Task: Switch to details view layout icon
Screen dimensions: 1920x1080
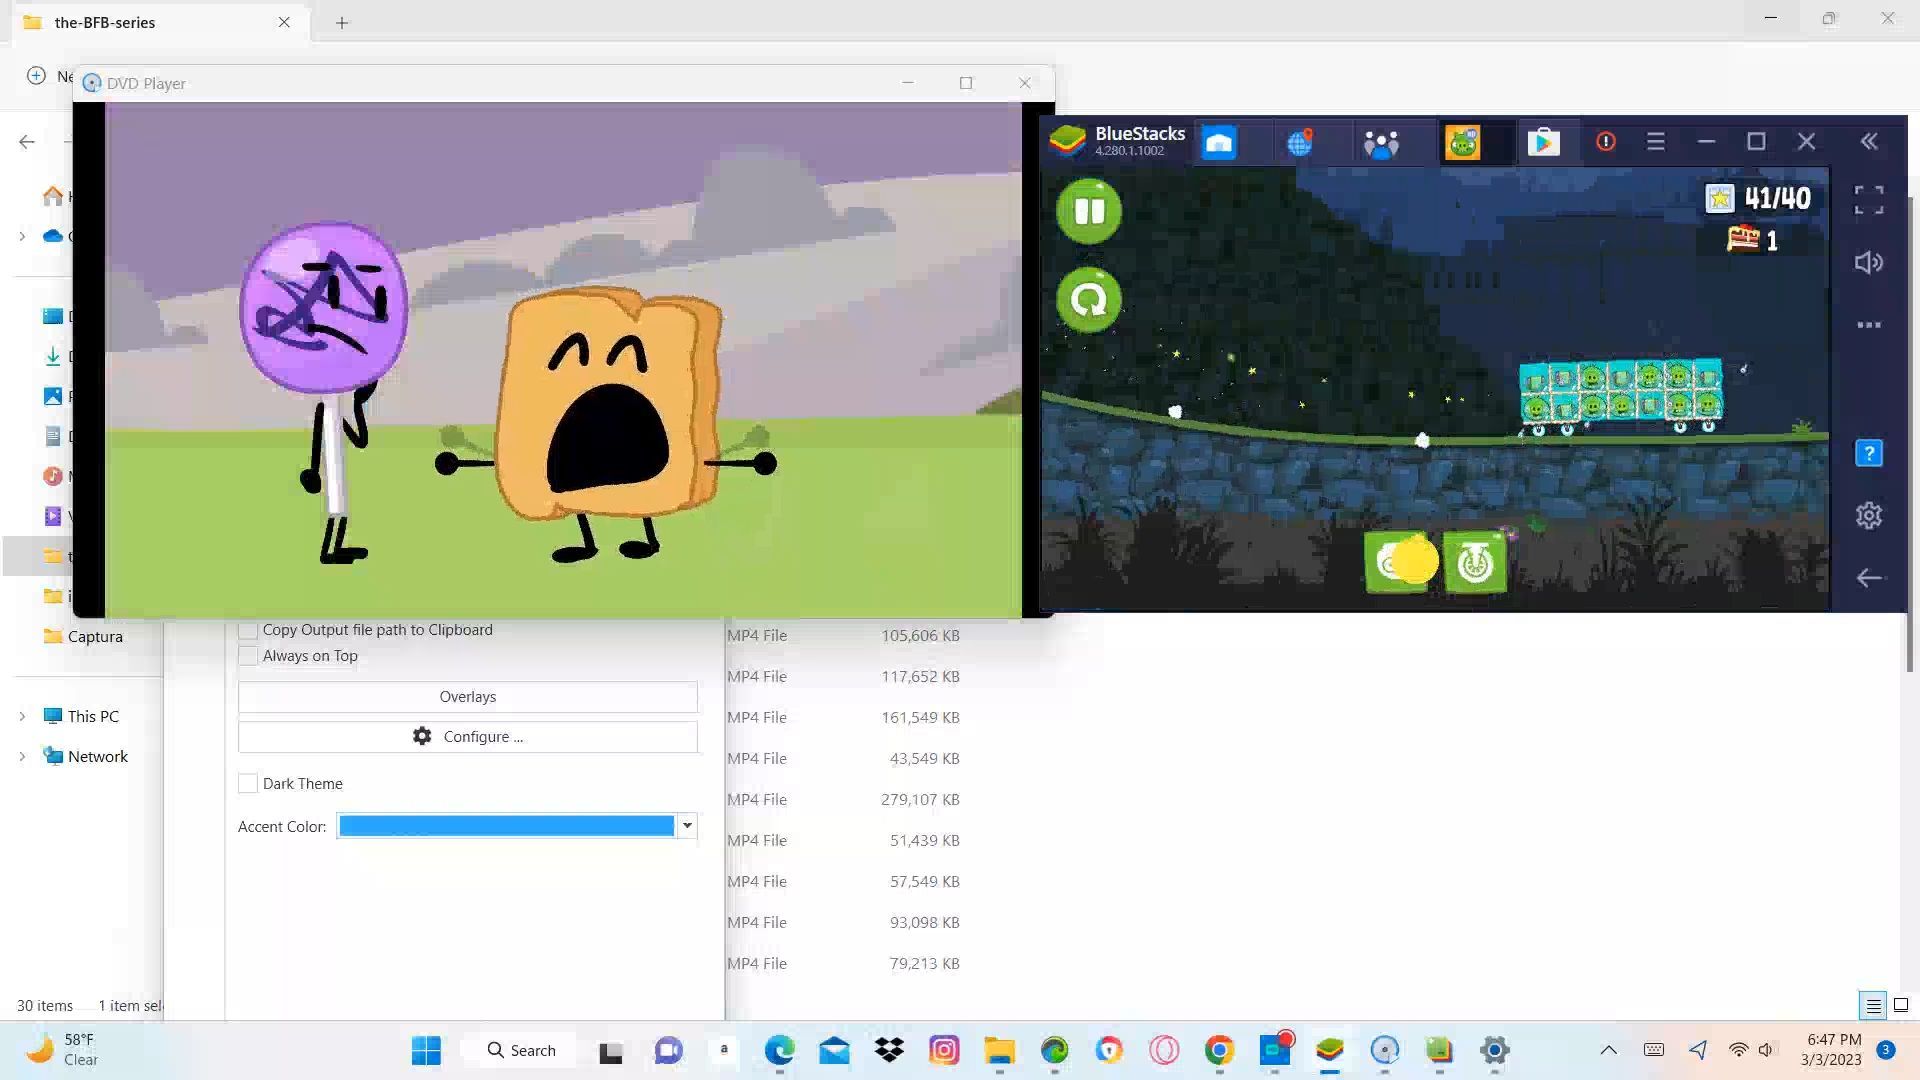Action: (x=1873, y=1006)
